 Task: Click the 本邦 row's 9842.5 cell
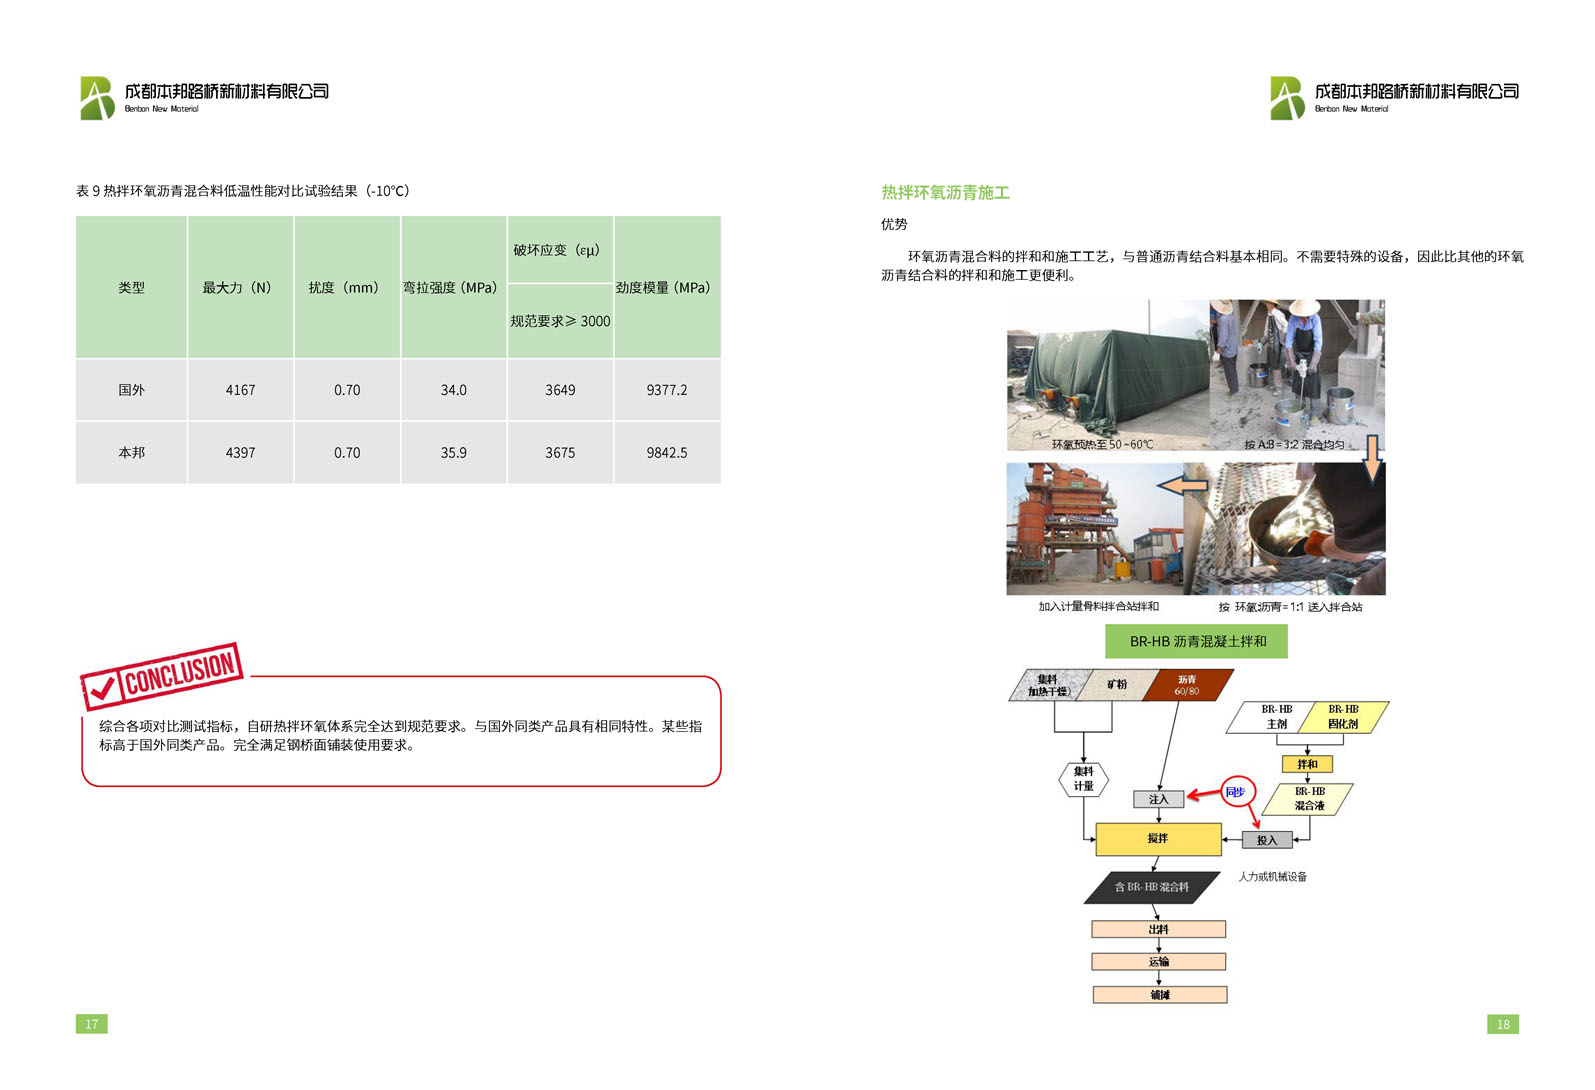pos(666,453)
